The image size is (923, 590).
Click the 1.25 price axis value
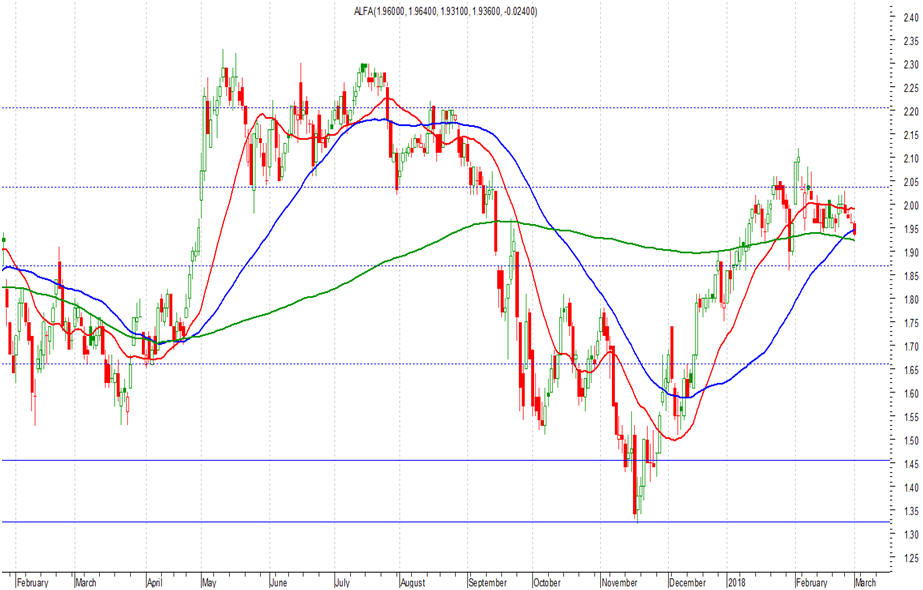[911, 558]
